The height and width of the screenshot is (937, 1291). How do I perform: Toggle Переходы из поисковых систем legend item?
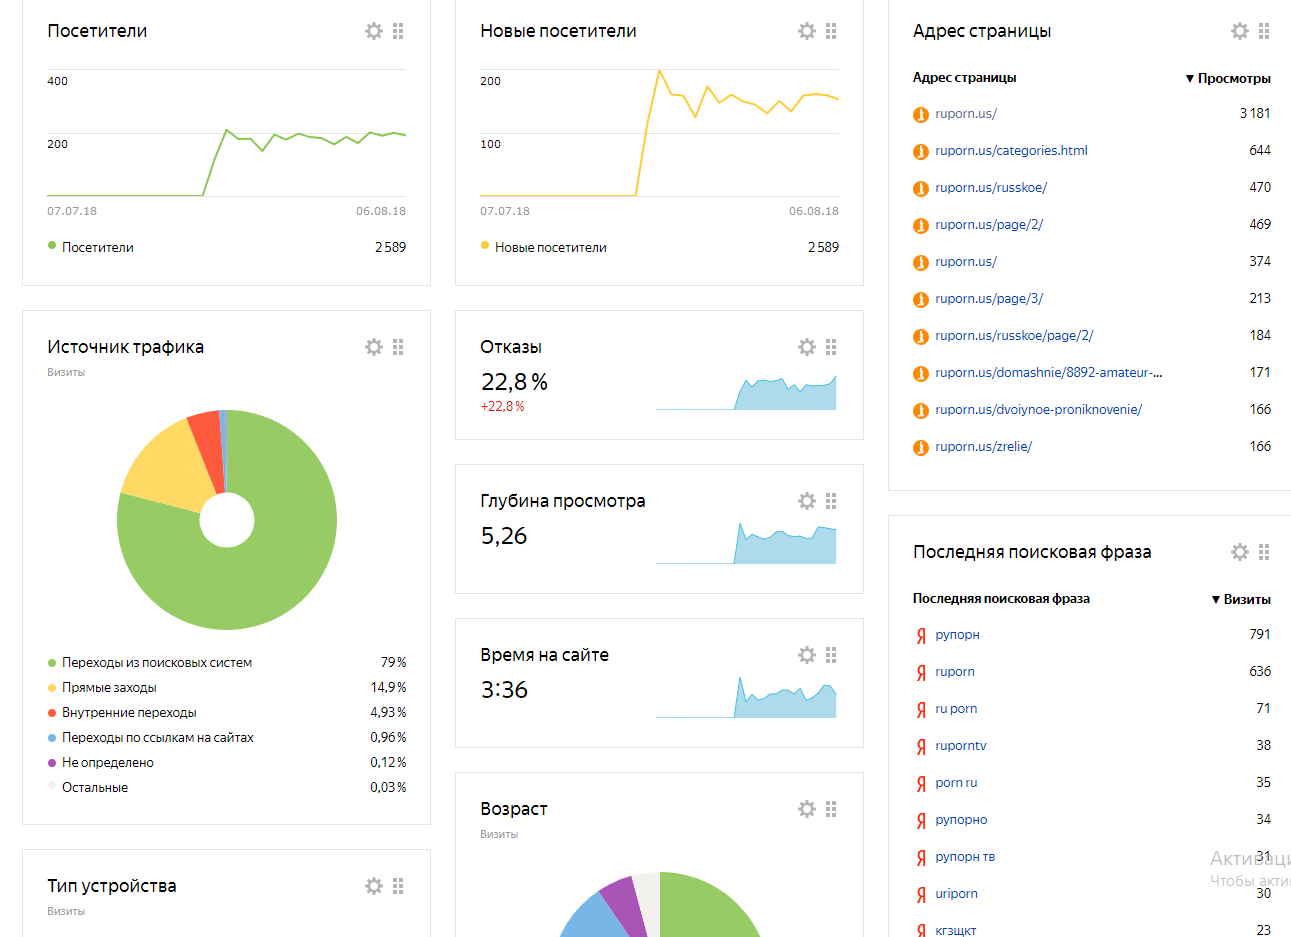(x=150, y=663)
